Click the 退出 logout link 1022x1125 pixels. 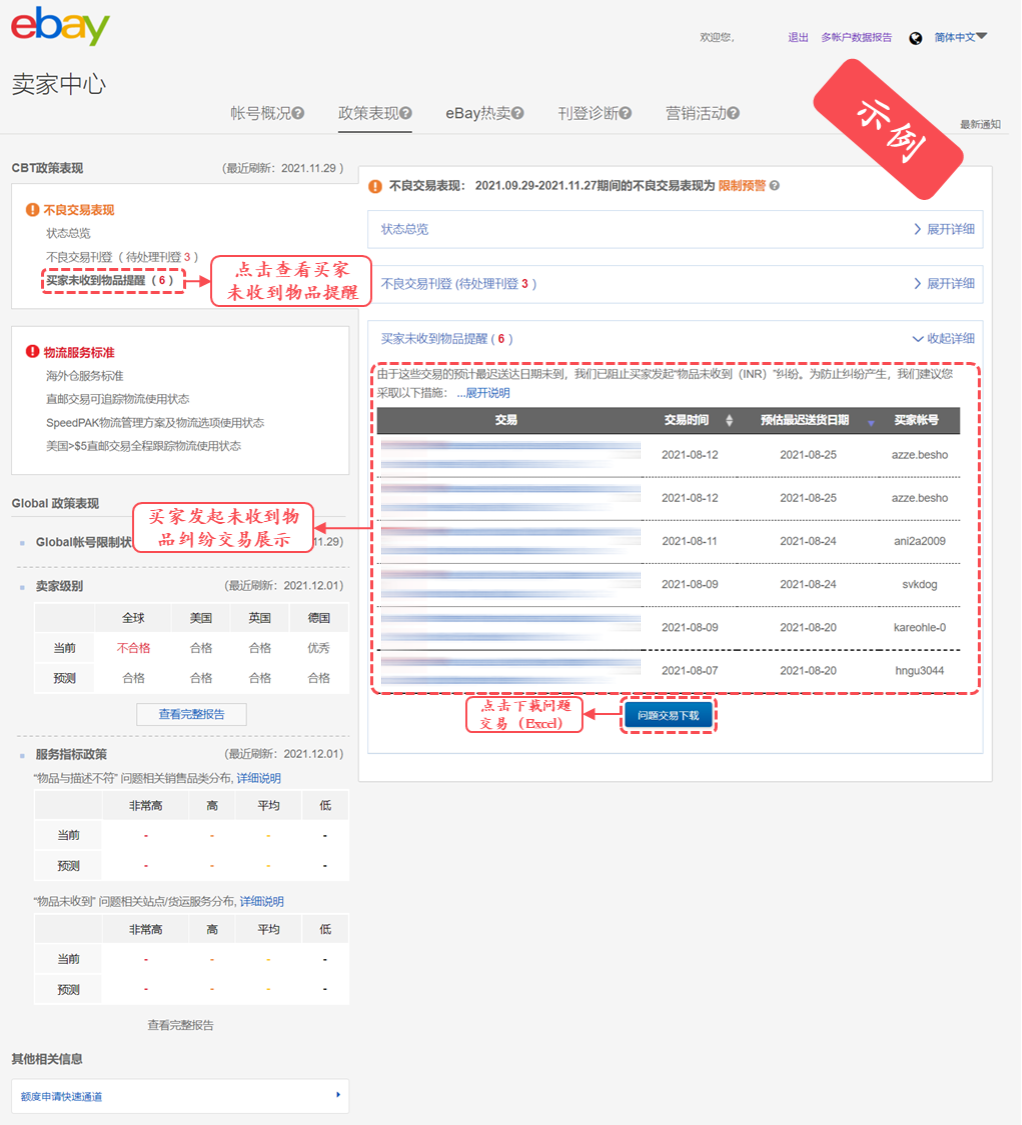pyautogui.click(x=797, y=39)
